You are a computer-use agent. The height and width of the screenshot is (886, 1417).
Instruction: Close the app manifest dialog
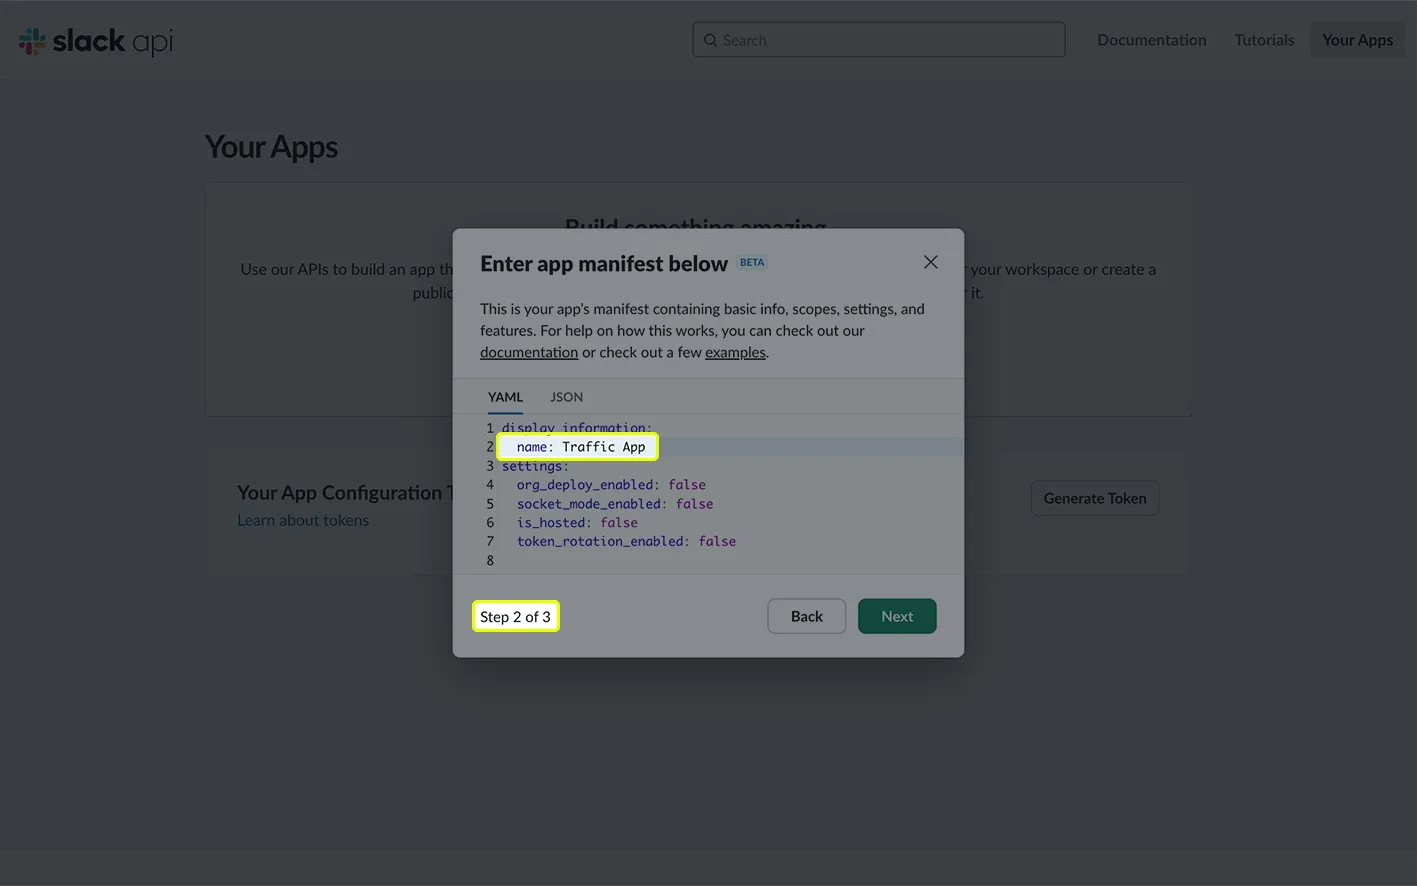click(930, 262)
